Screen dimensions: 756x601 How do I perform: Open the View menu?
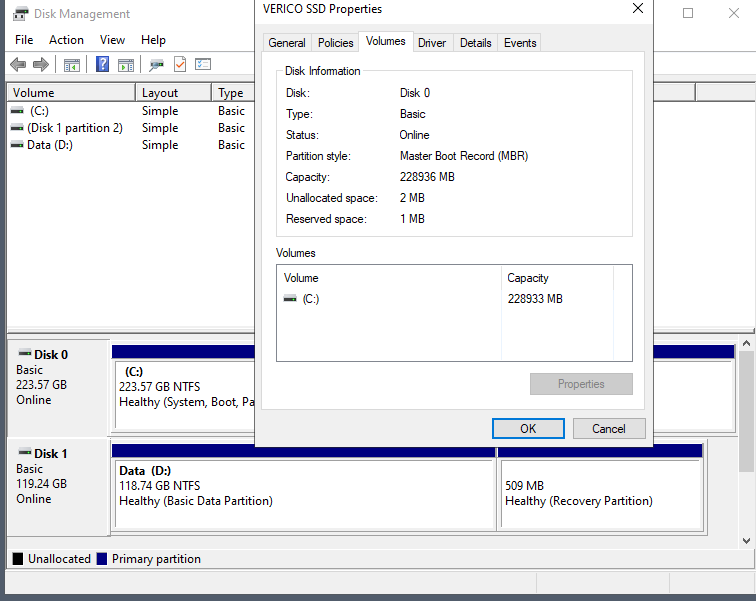(112, 40)
